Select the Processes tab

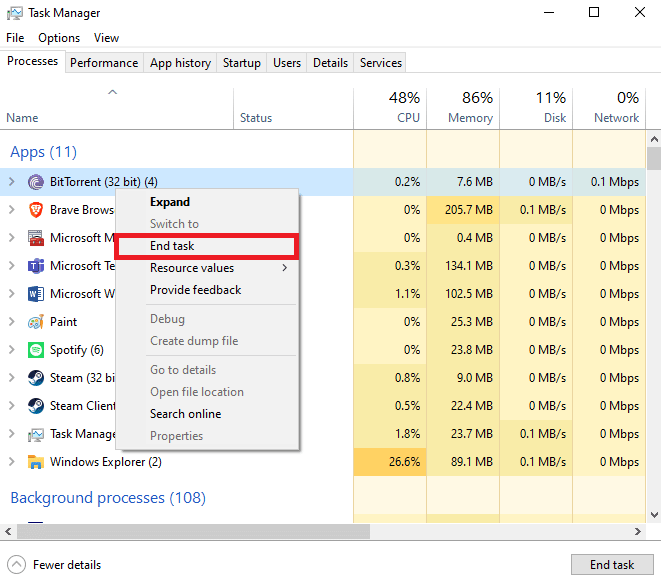[x=32, y=61]
